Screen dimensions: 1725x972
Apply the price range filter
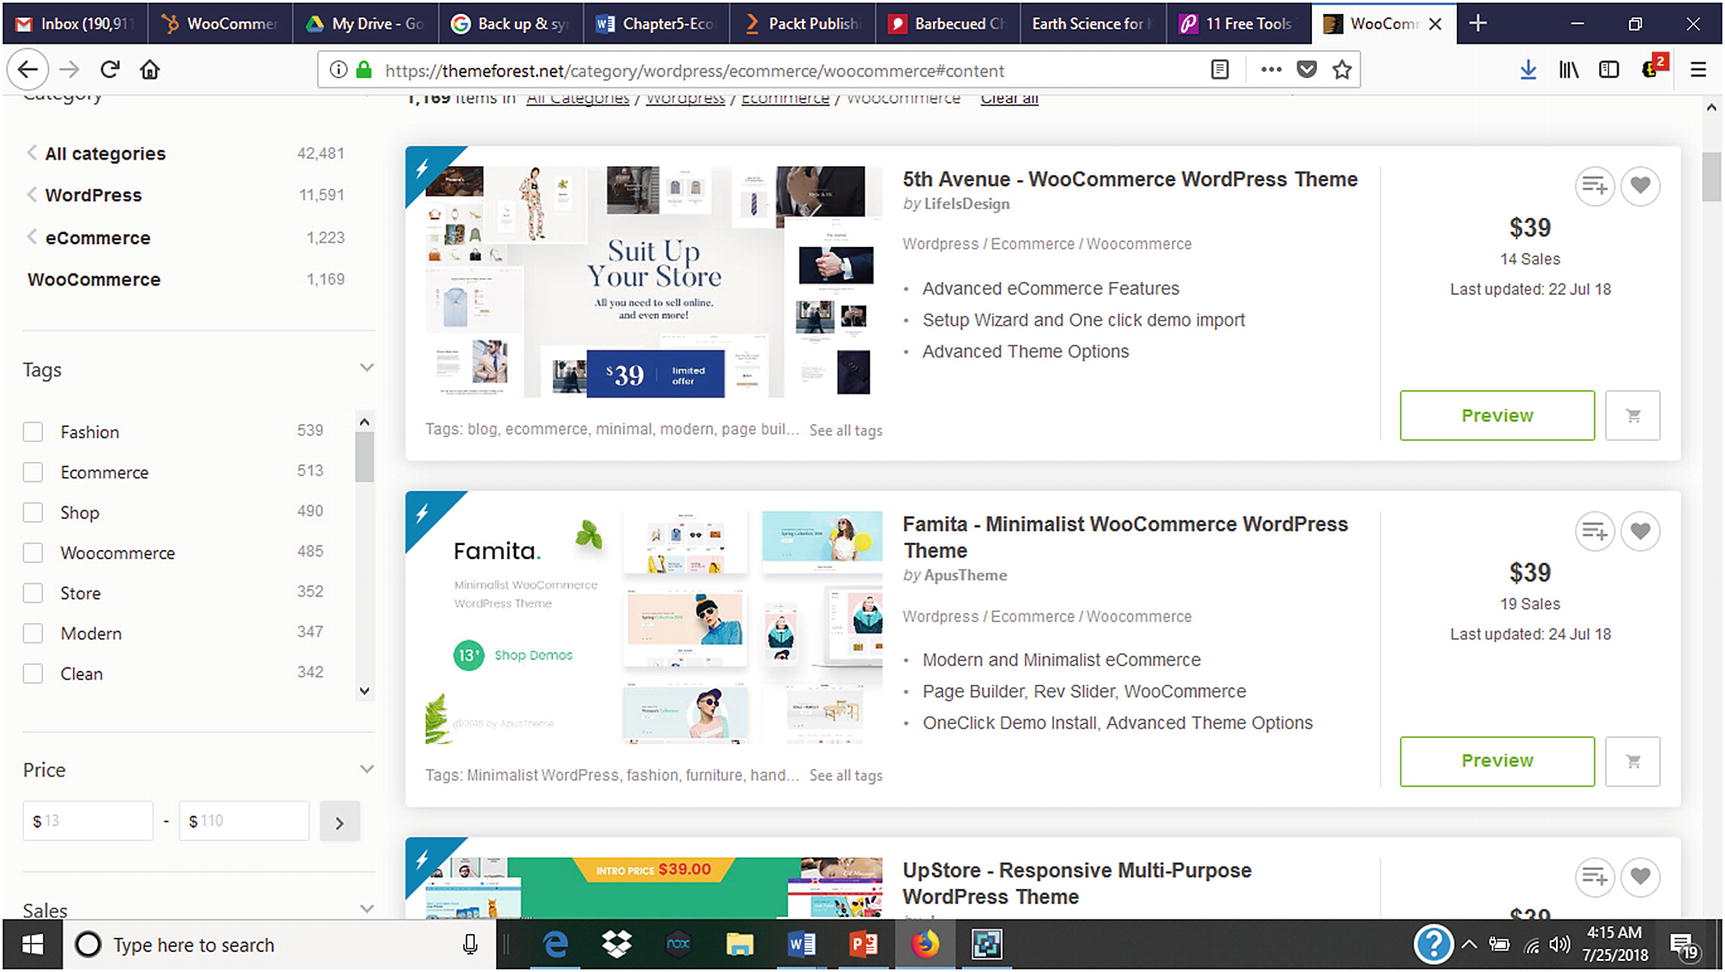[340, 822]
